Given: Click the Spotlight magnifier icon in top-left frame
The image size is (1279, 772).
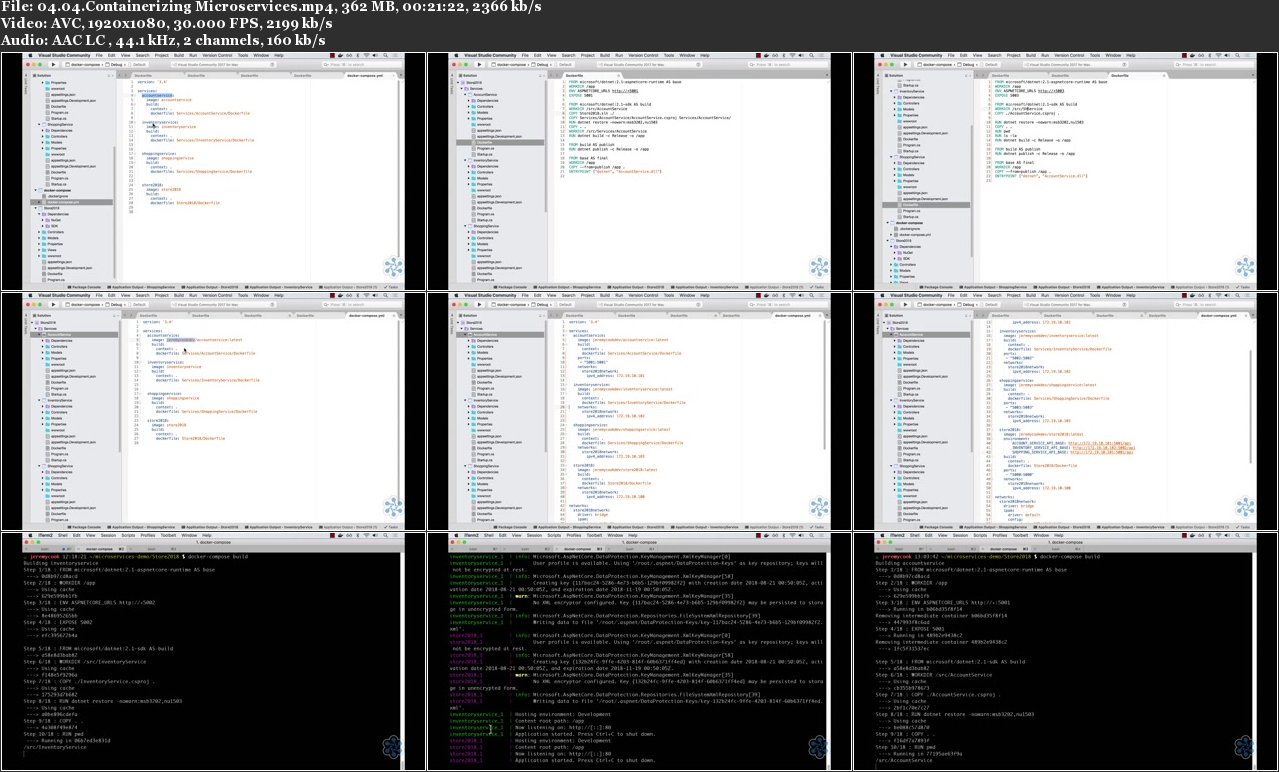Looking at the screenshot, I should coord(385,55).
